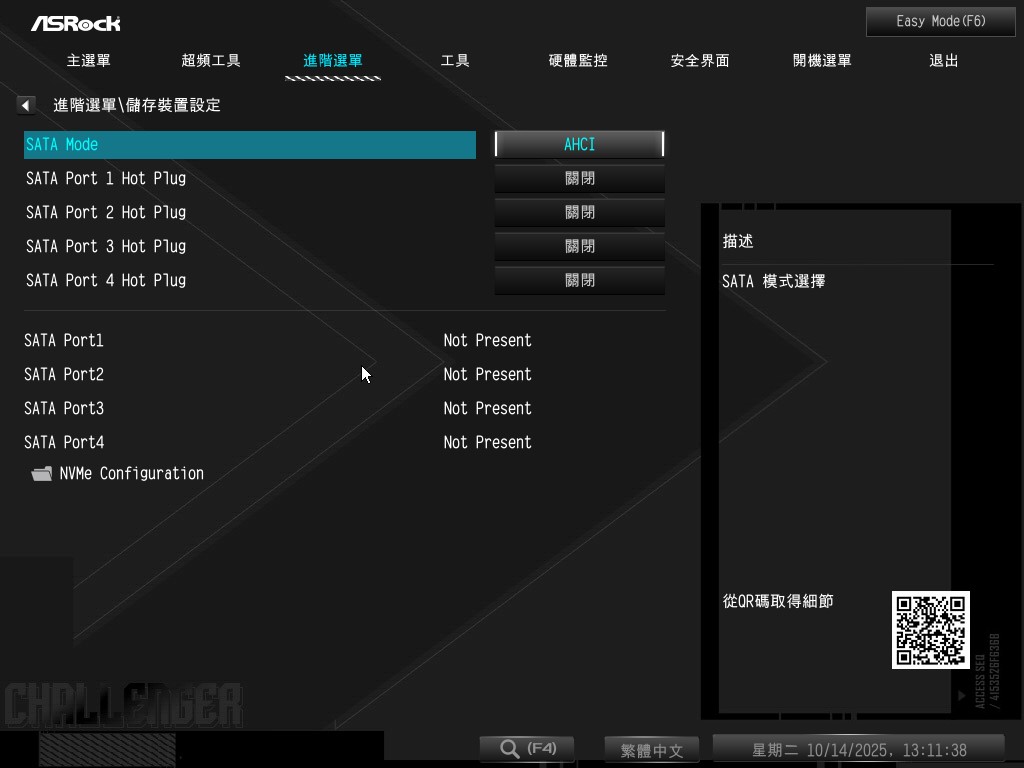Open the 繁體中文 language selector
Viewport: 1024px width, 768px height.
(x=652, y=750)
